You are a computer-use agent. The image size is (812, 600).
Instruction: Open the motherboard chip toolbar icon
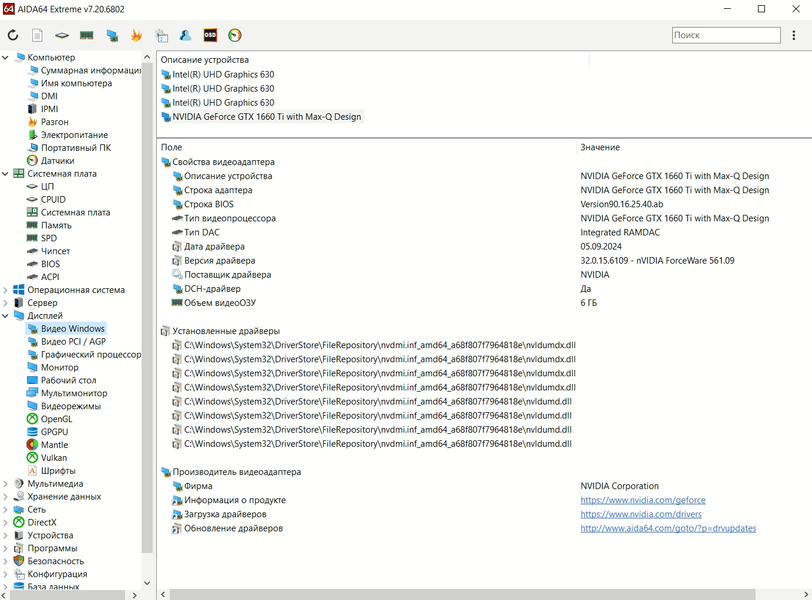click(x=62, y=35)
